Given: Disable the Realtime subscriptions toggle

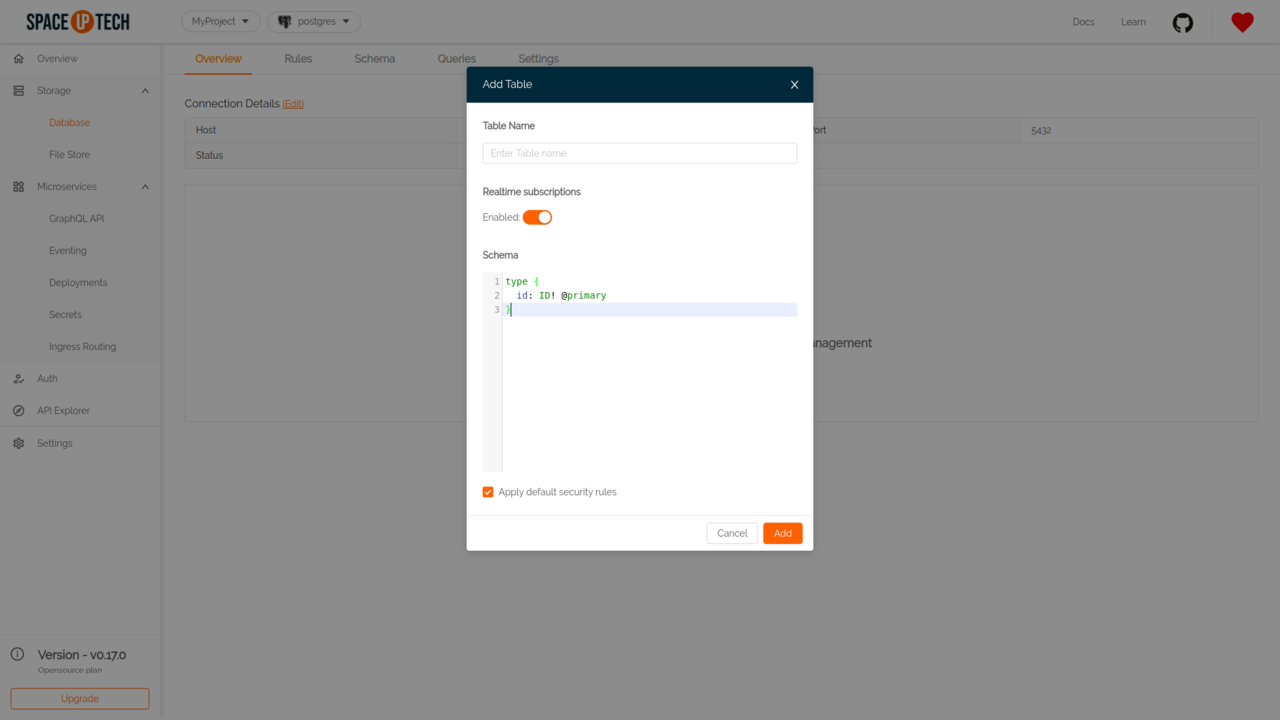Looking at the screenshot, I should pos(537,217).
